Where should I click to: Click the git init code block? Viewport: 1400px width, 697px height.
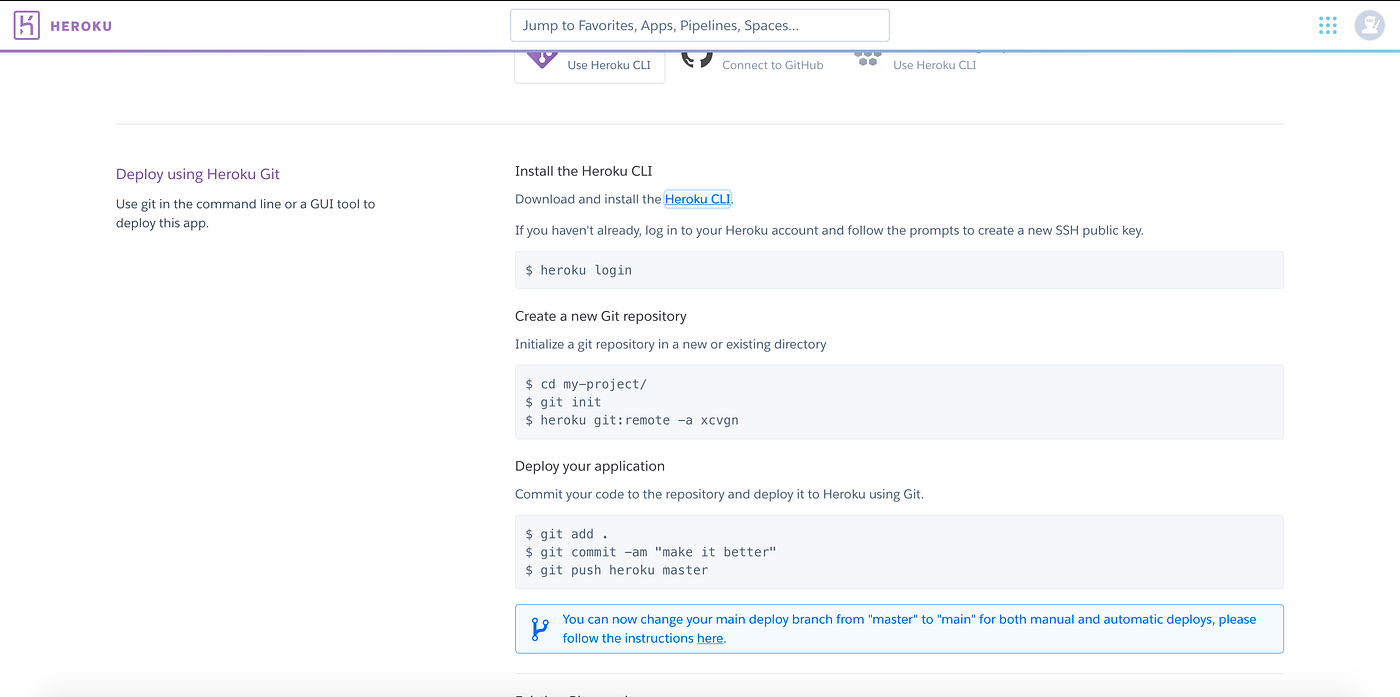[899, 401]
